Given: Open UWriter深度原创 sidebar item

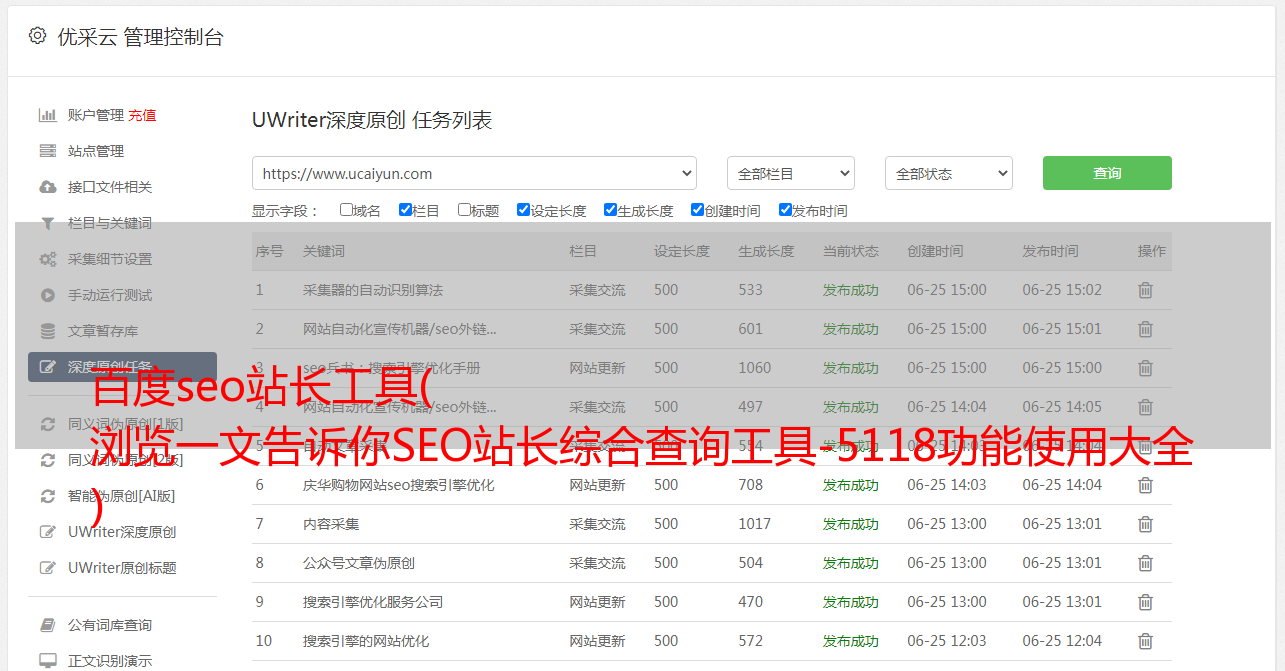Looking at the screenshot, I should (x=122, y=532).
